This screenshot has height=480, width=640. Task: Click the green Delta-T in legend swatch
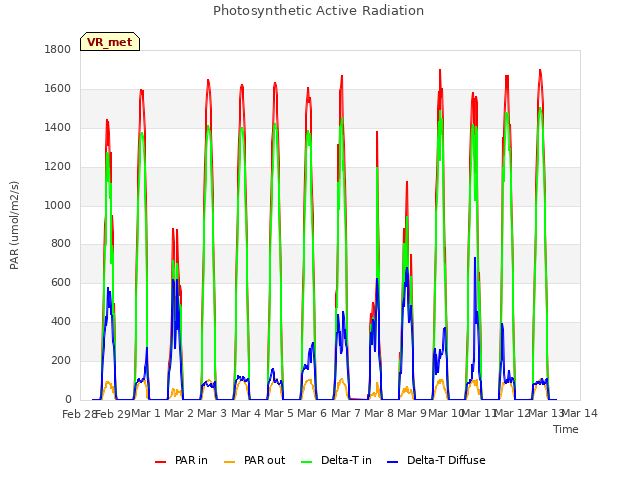click(307, 462)
